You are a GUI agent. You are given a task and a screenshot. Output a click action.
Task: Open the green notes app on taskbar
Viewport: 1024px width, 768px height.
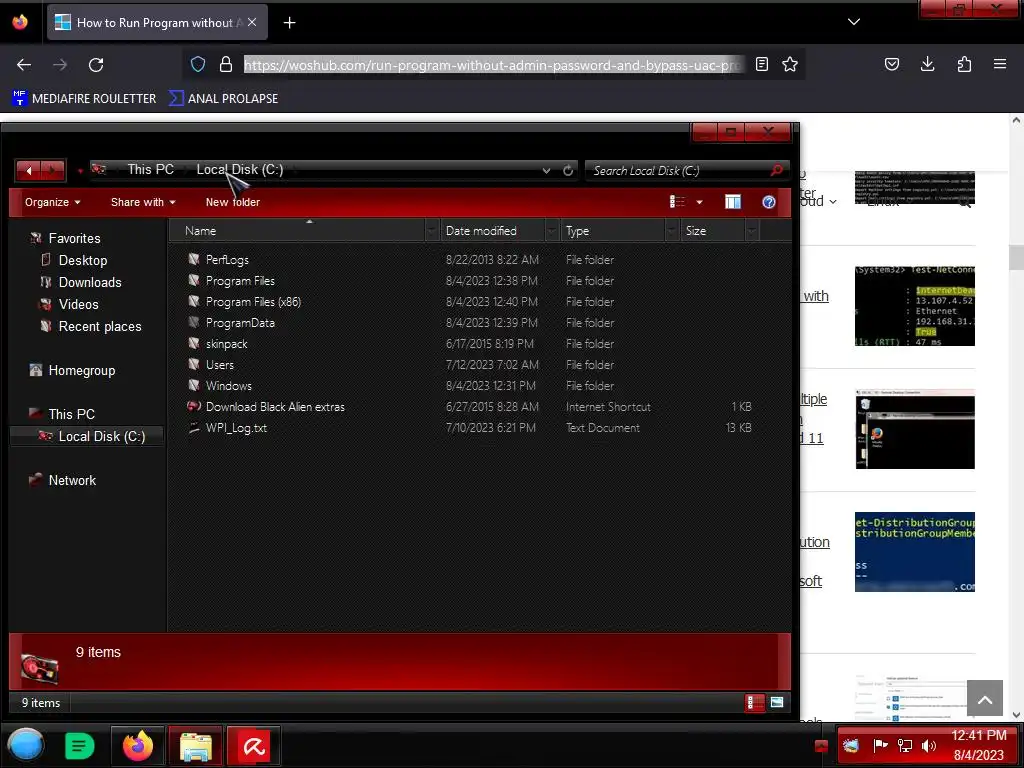pyautogui.click(x=80, y=746)
